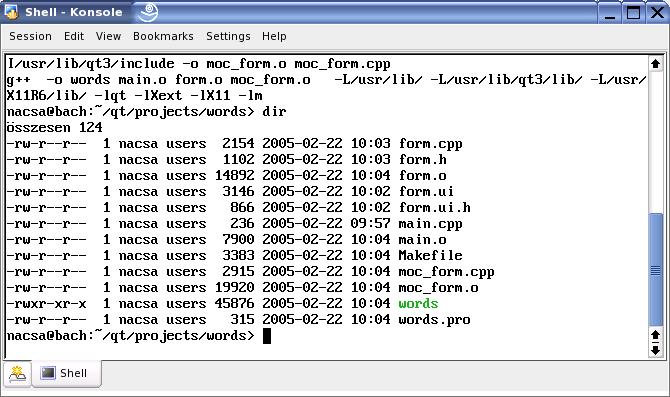Click the moc_form.cpp filename in the listing
670x397 pixels.
[x=447, y=272]
